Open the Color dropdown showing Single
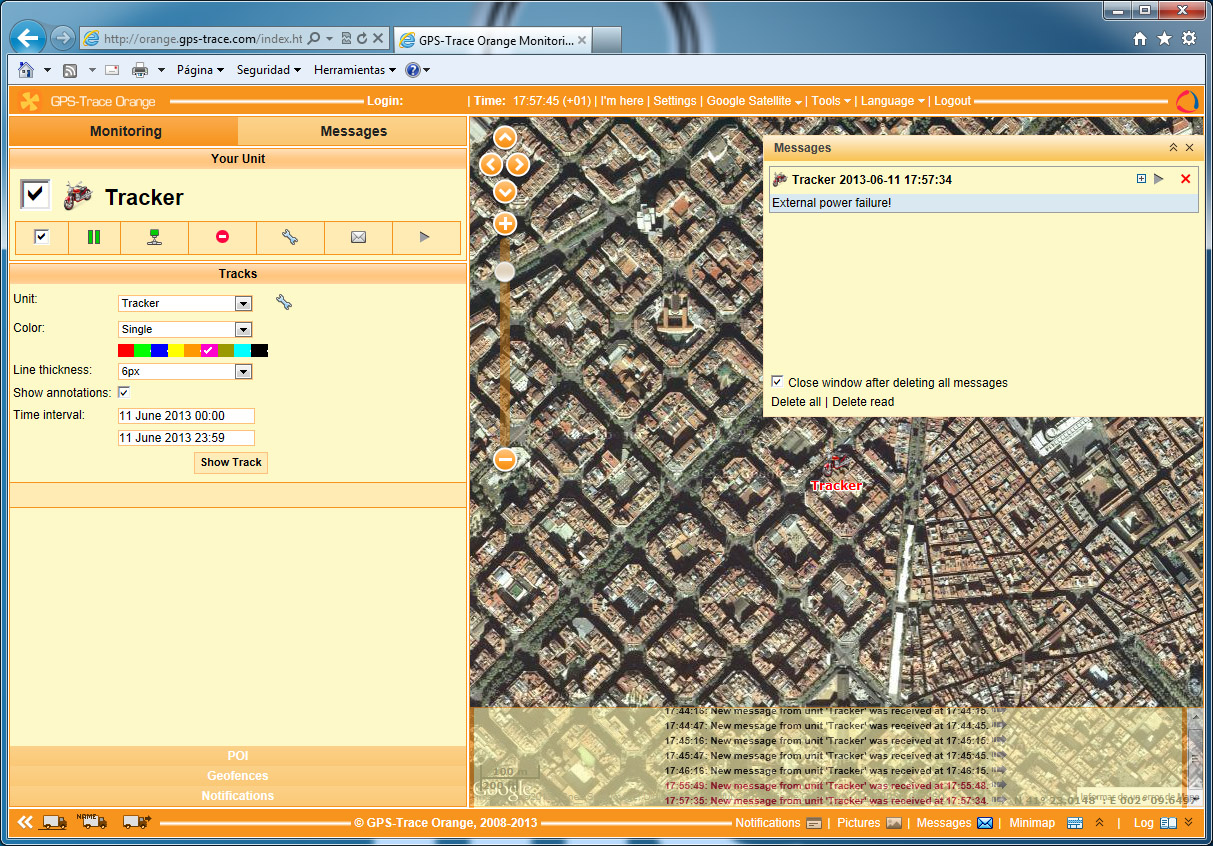The height and width of the screenshot is (846, 1213). click(185, 329)
